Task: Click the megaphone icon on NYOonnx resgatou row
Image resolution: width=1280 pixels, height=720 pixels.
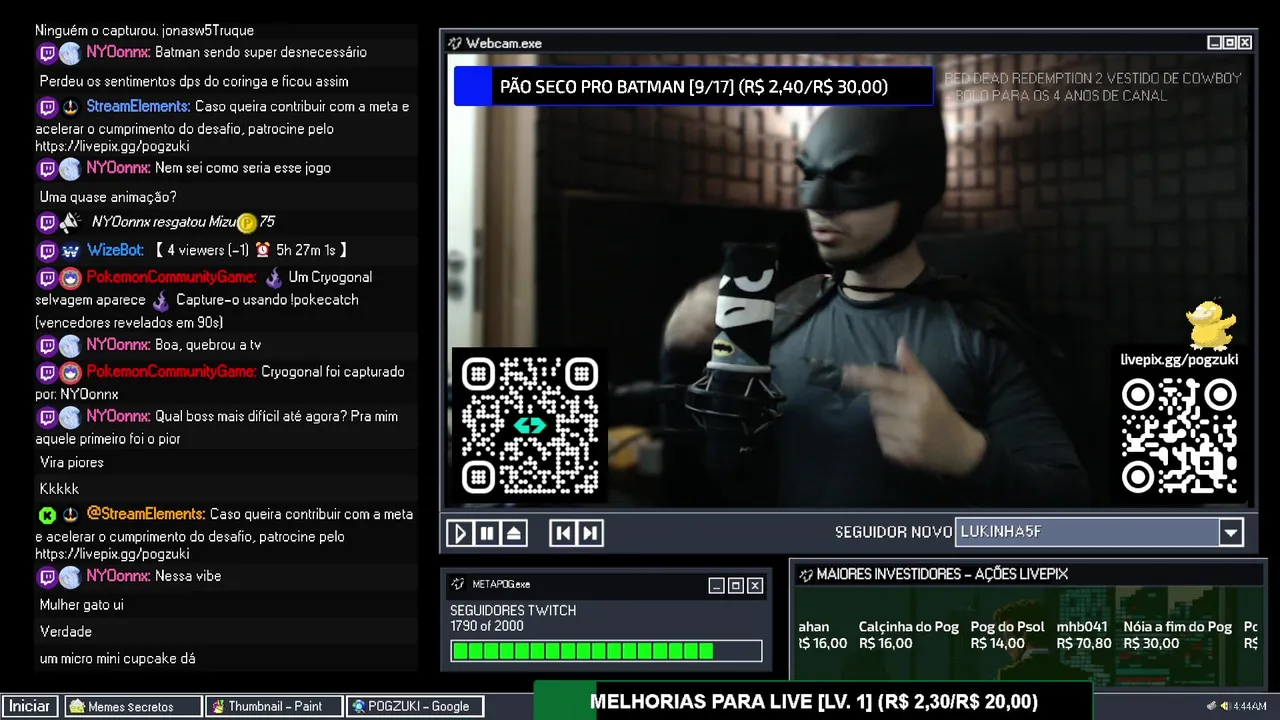Action: pos(70,222)
